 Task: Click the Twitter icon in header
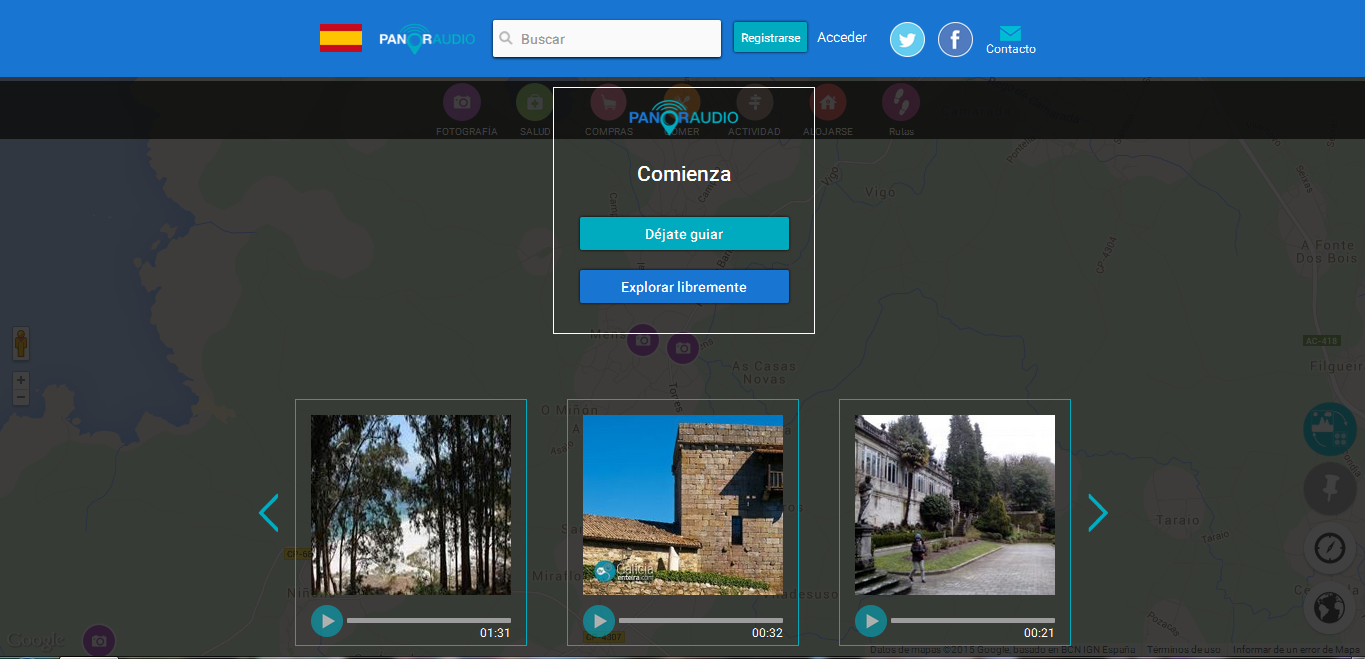coord(907,40)
